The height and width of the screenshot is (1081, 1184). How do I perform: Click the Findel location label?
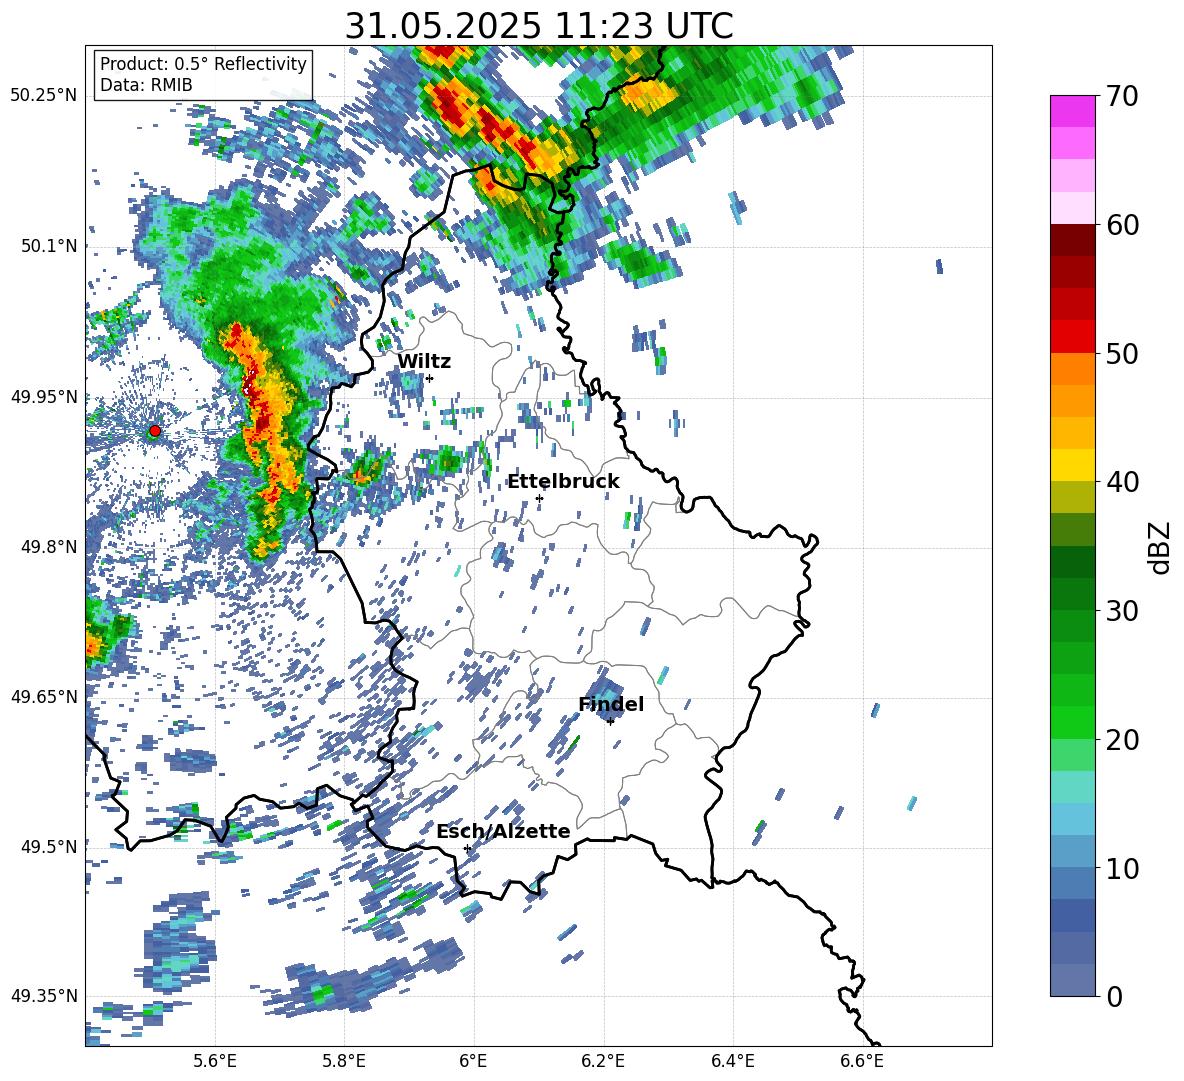[611, 704]
